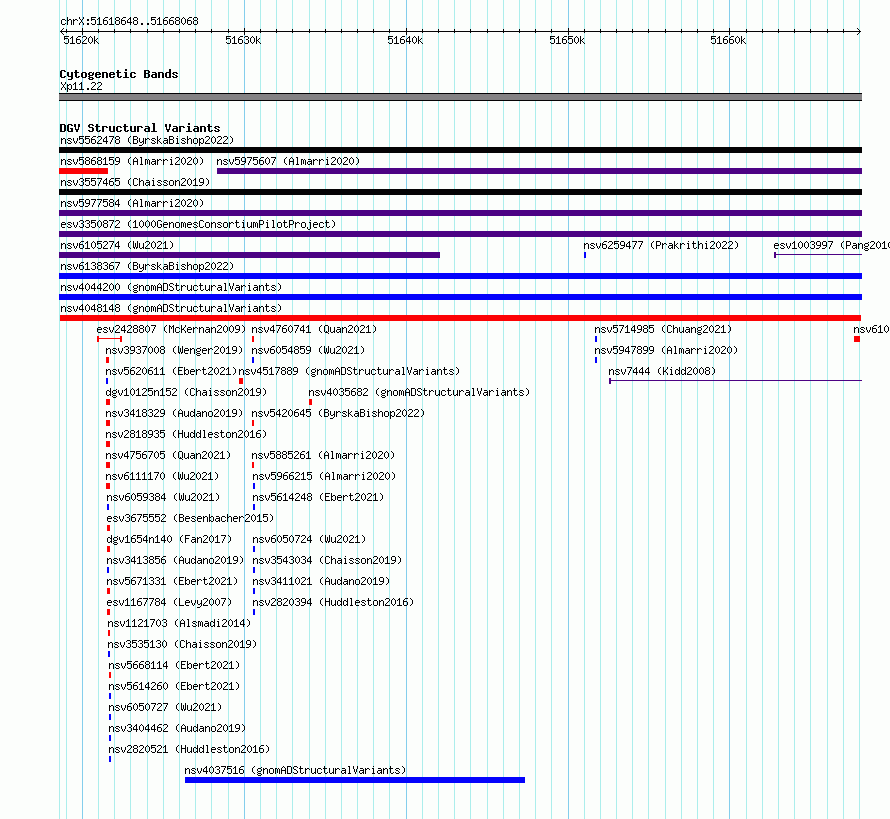Open the esv1003997 (Pang2010) label

pos(832,245)
